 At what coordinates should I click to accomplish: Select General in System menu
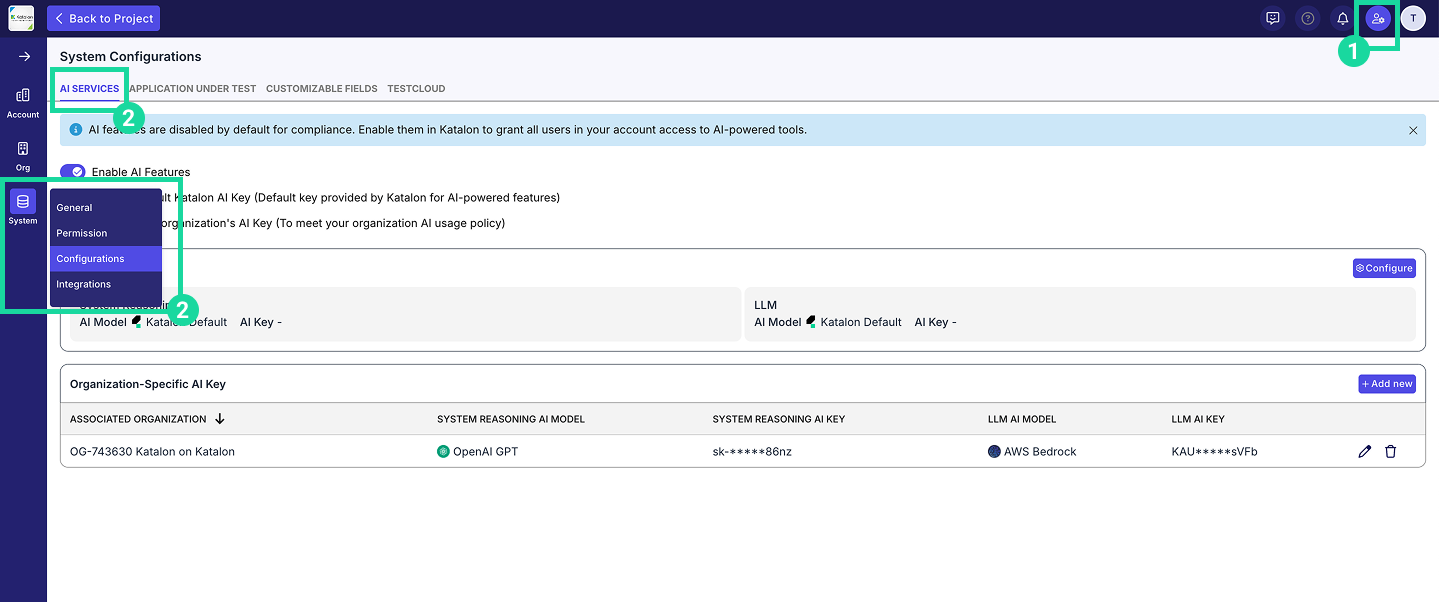[x=106, y=208]
